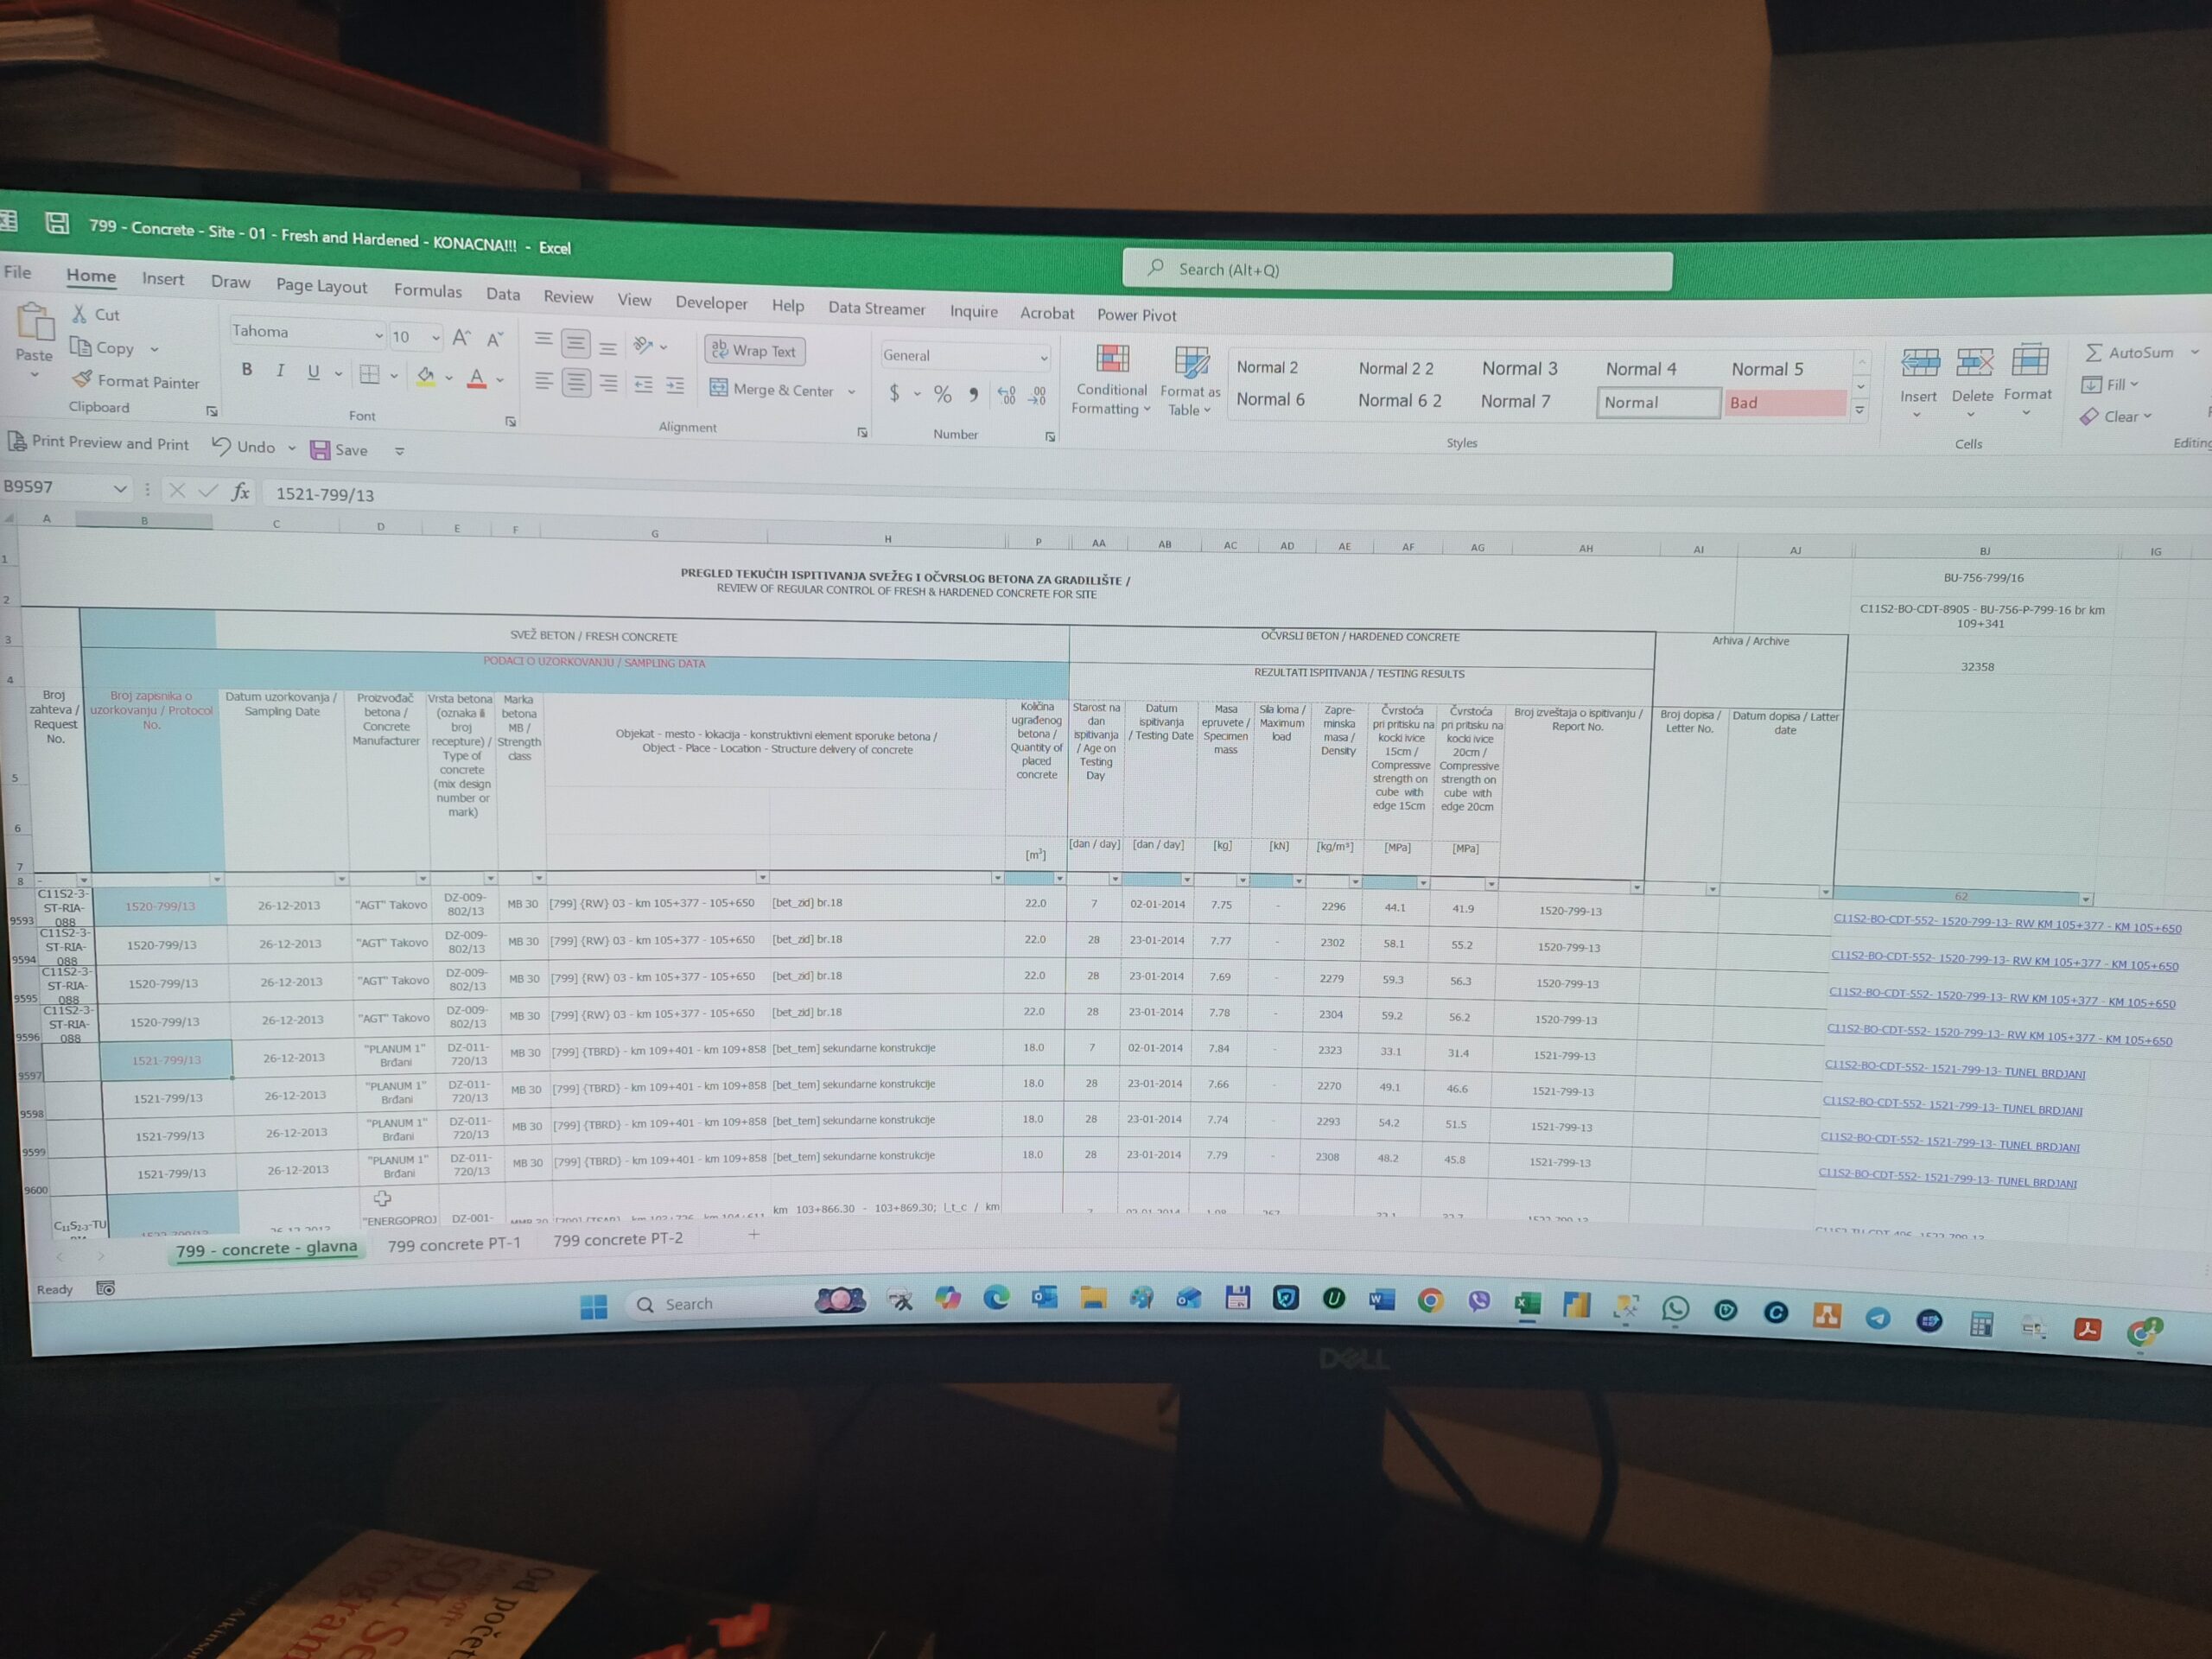This screenshot has height=1659, width=2212.
Task: Click the Percent Style icon
Action: pos(942,394)
